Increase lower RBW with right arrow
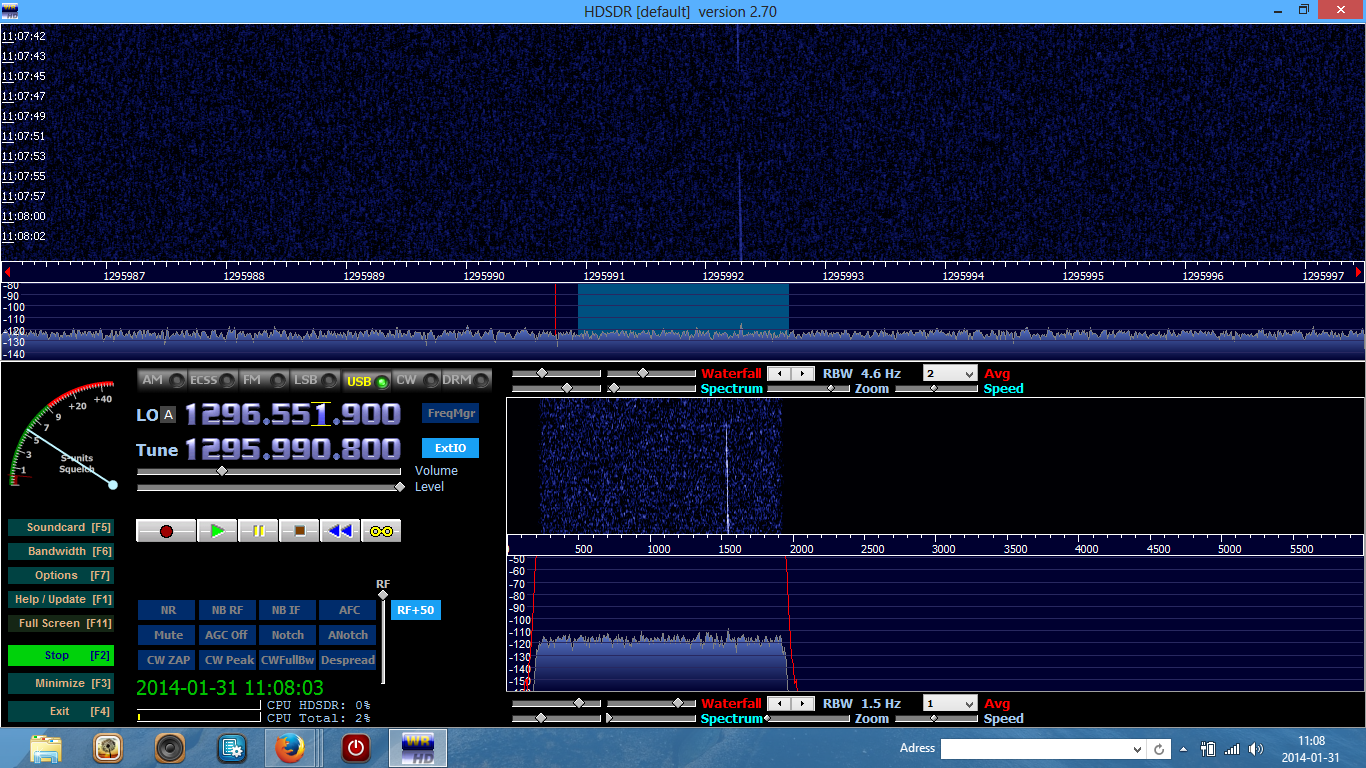 coord(803,703)
